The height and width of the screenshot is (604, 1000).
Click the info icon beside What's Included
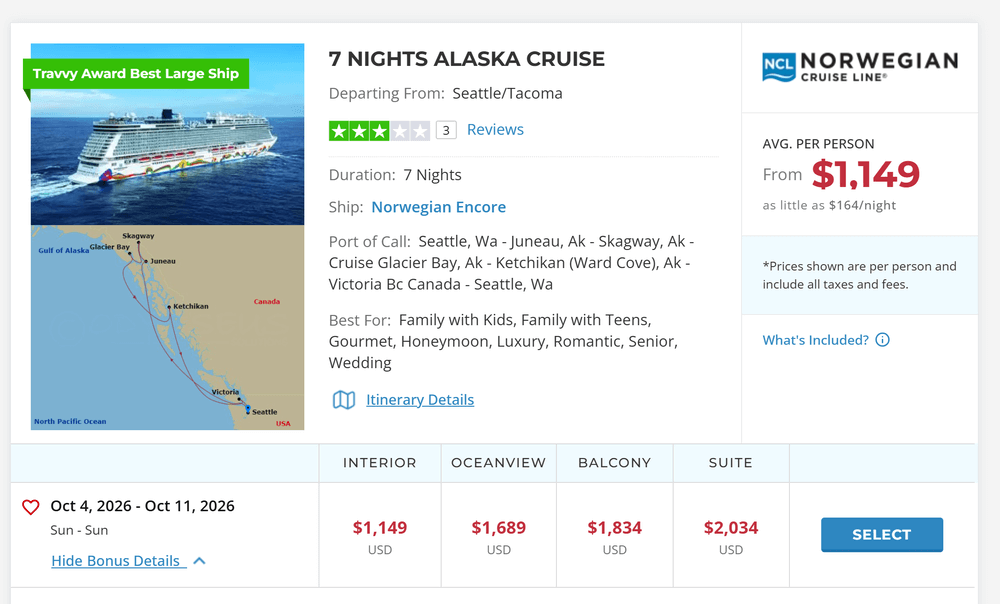click(882, 340)
